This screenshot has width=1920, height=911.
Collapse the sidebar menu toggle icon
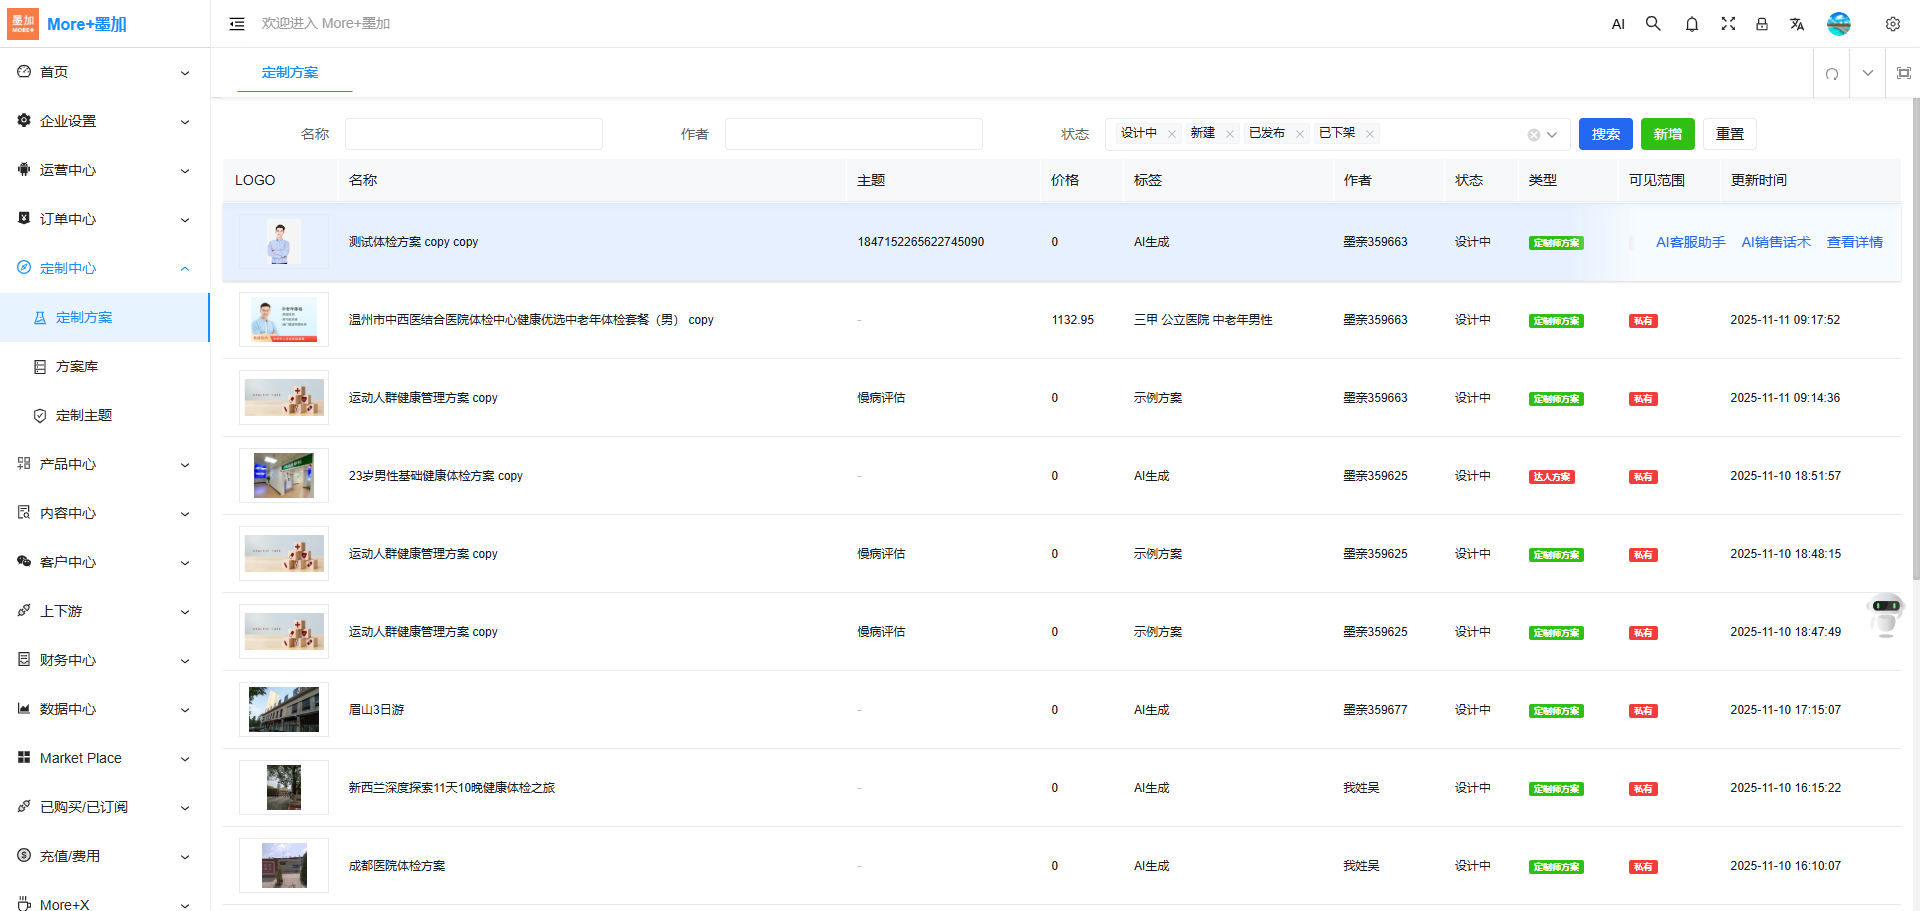click(x=237, y=24)
